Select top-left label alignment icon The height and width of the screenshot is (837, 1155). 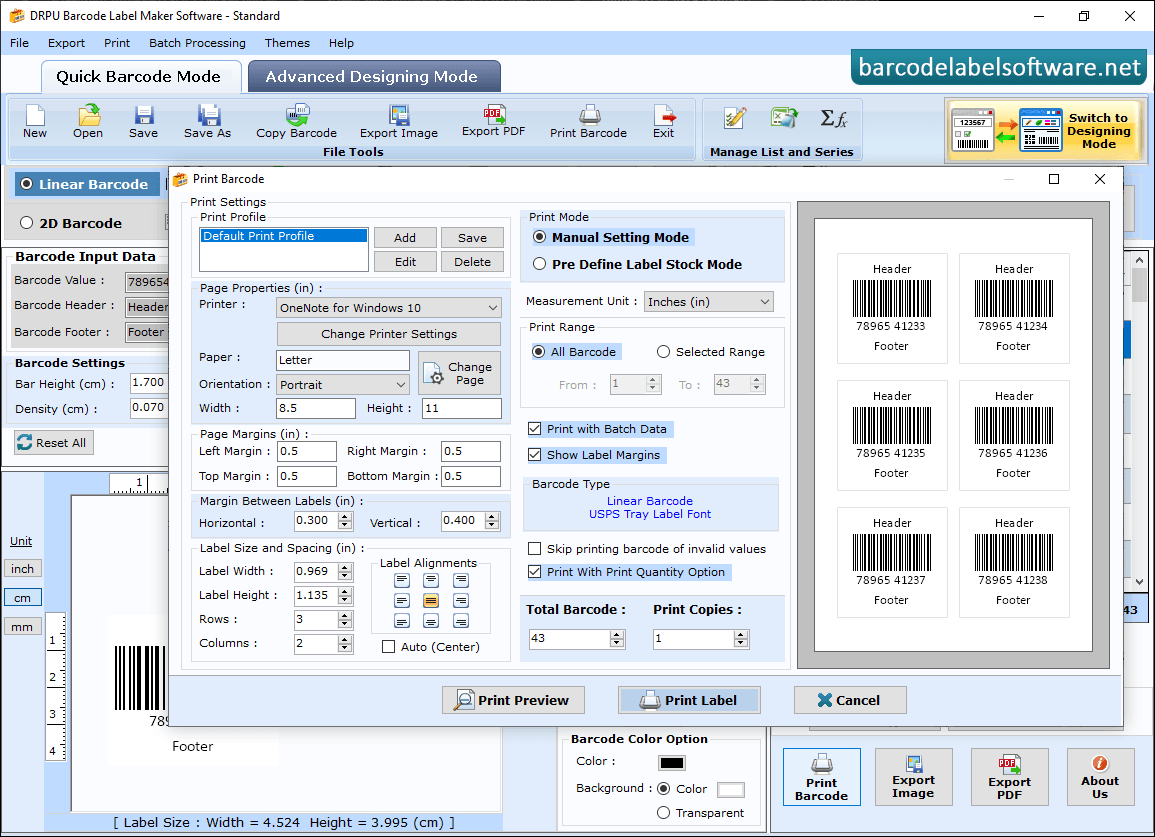pyautogui.click(x=401, y=581)
